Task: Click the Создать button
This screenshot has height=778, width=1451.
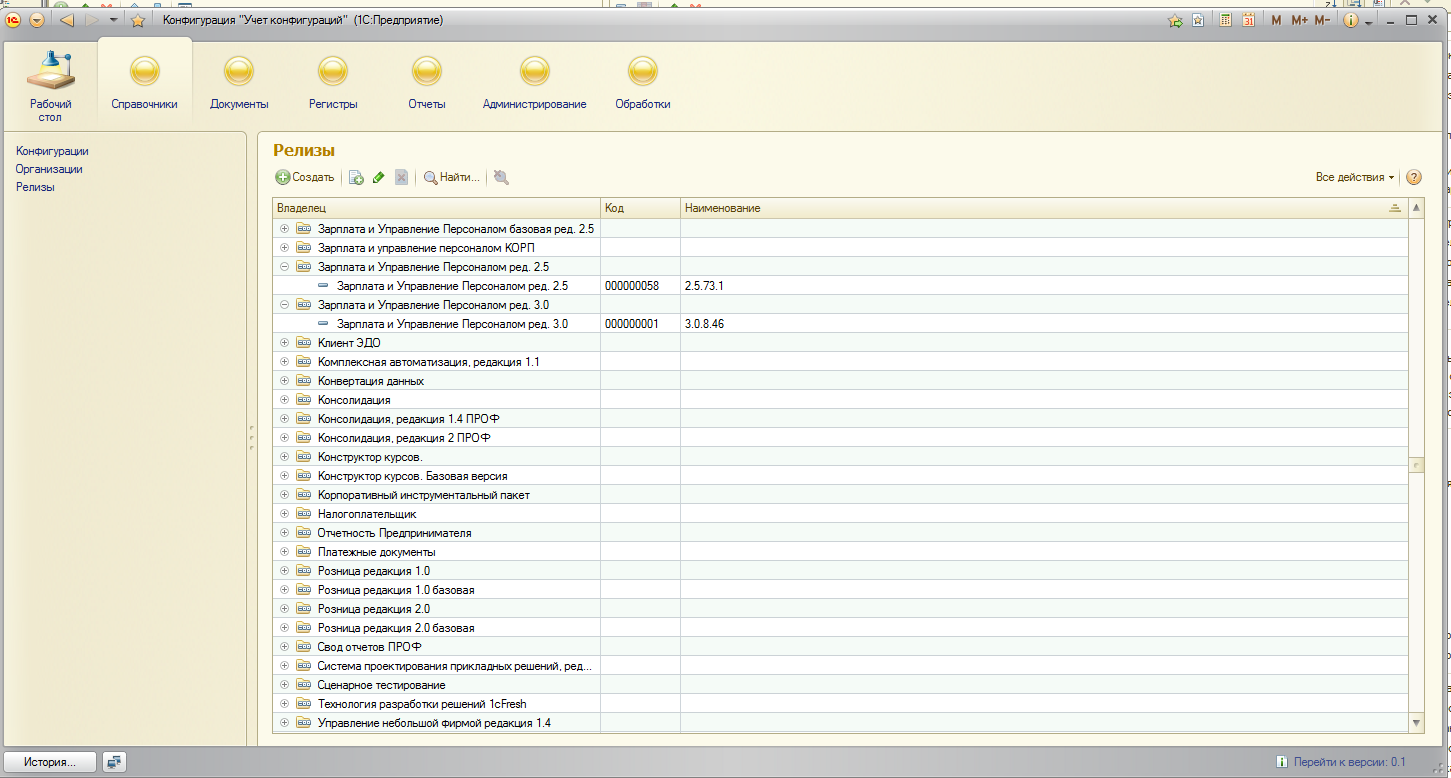Action: point(305,177)
